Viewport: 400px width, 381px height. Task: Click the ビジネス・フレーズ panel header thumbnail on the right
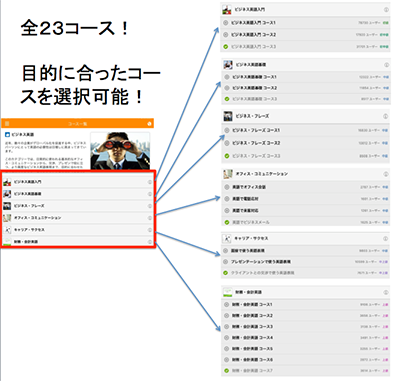click(228, 116)
